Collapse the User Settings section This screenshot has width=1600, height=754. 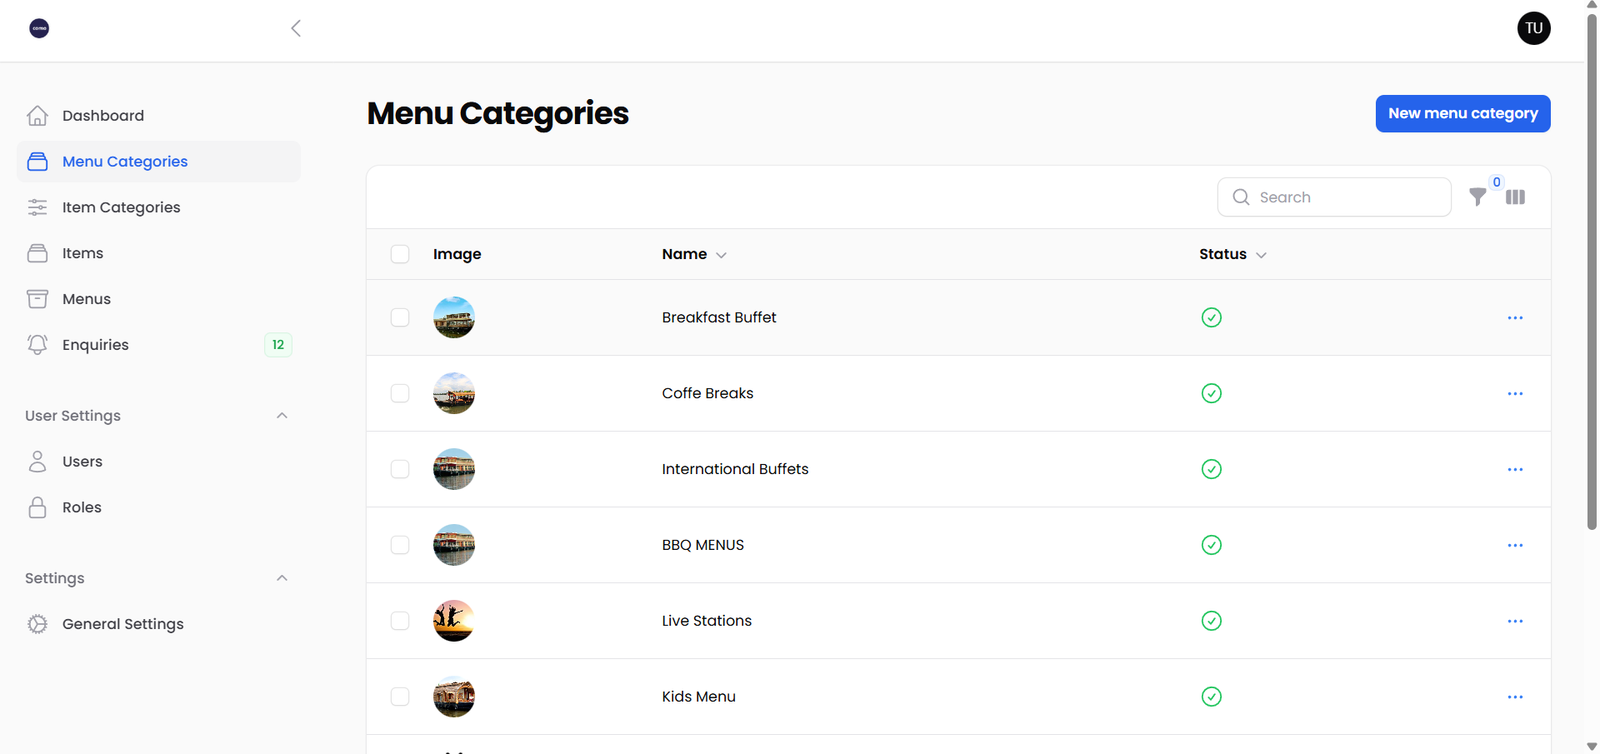pyautogui.click(x=282, y=416)
